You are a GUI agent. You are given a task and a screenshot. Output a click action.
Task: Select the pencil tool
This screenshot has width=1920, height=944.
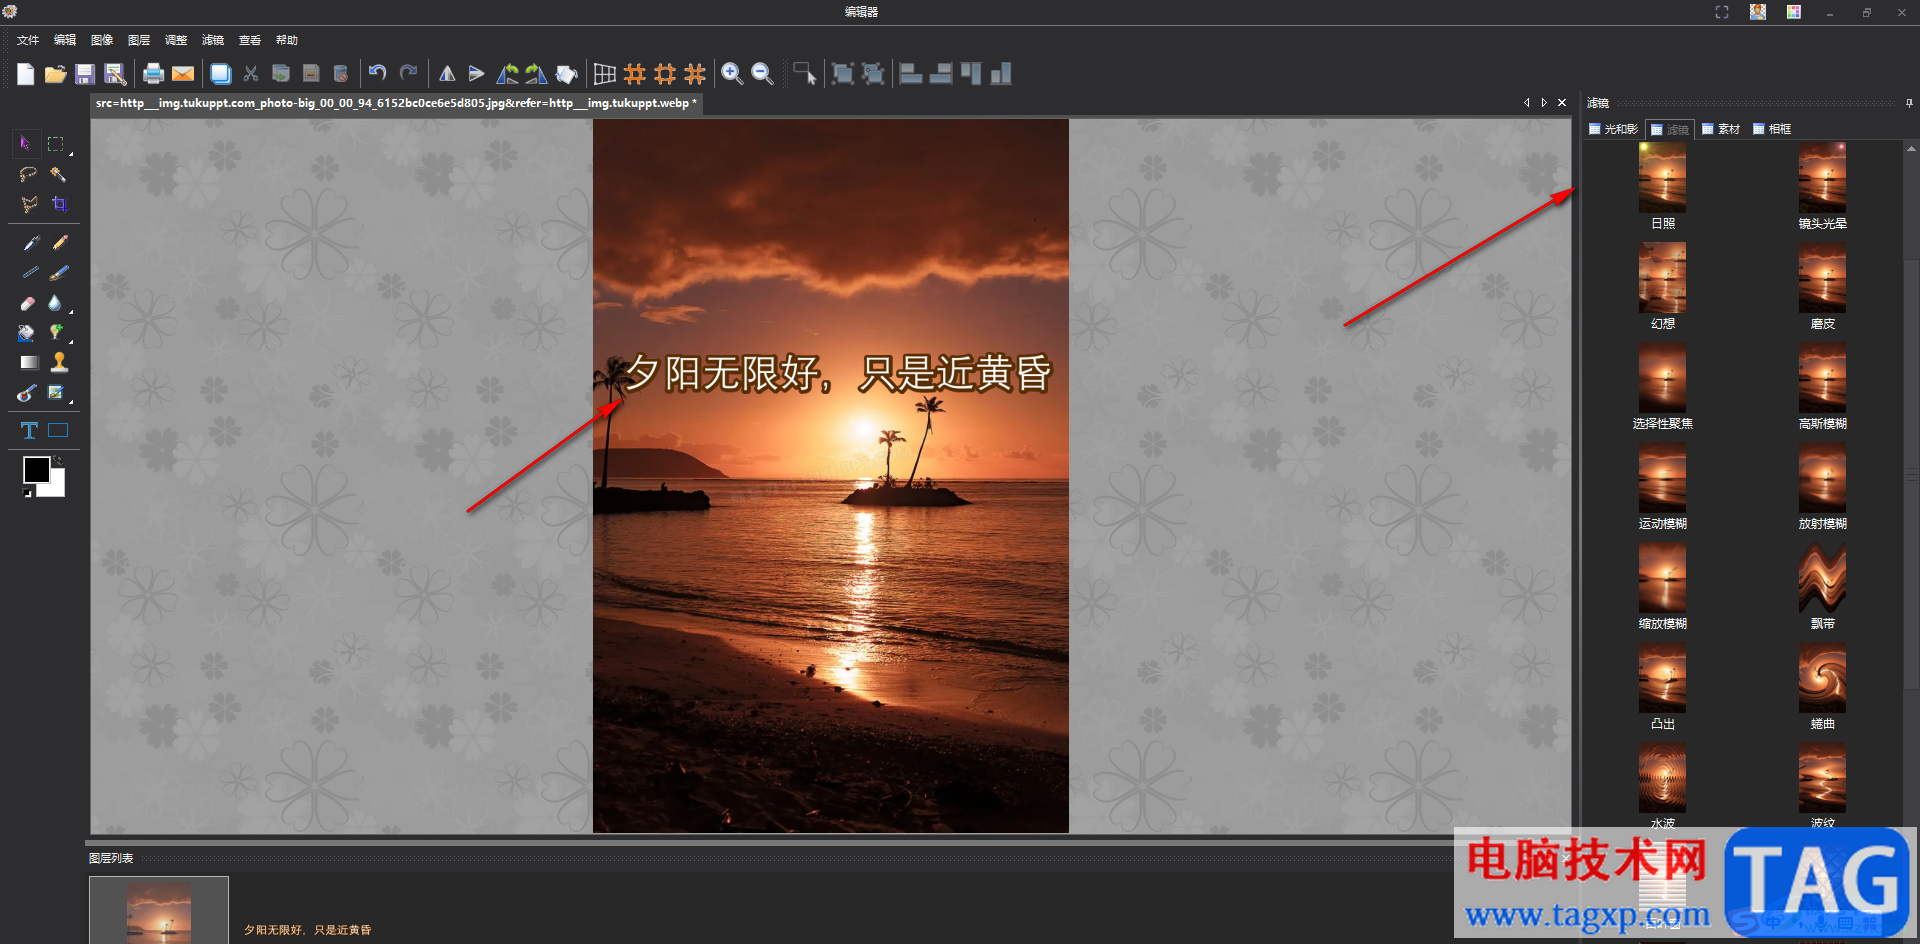coord(60,243)
